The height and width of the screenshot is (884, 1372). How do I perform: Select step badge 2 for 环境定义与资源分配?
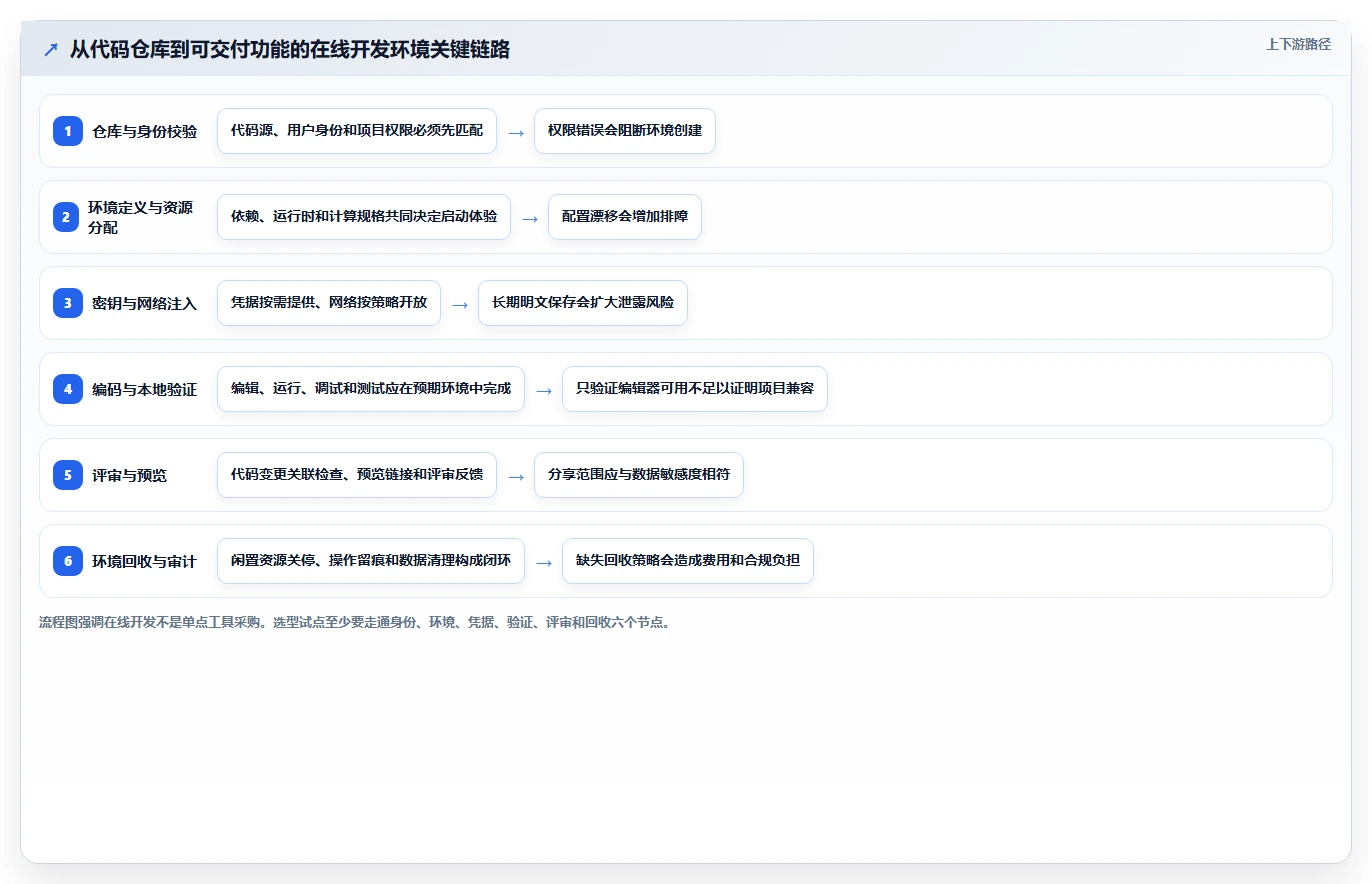coord(68,217)
